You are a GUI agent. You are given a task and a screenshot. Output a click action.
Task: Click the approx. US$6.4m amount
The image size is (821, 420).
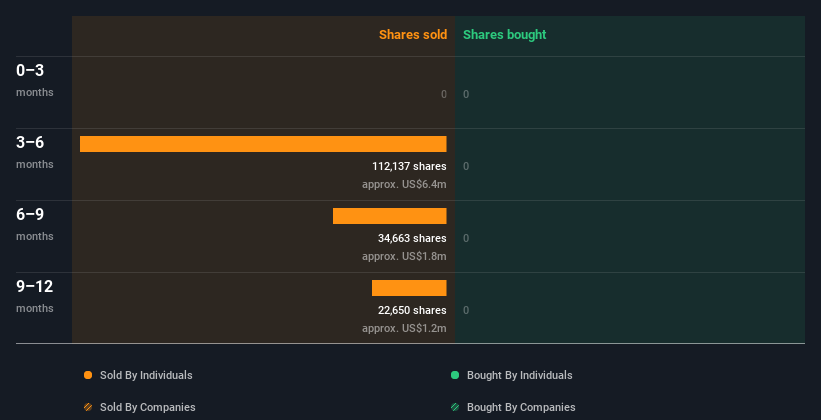[x=404, y=184]
